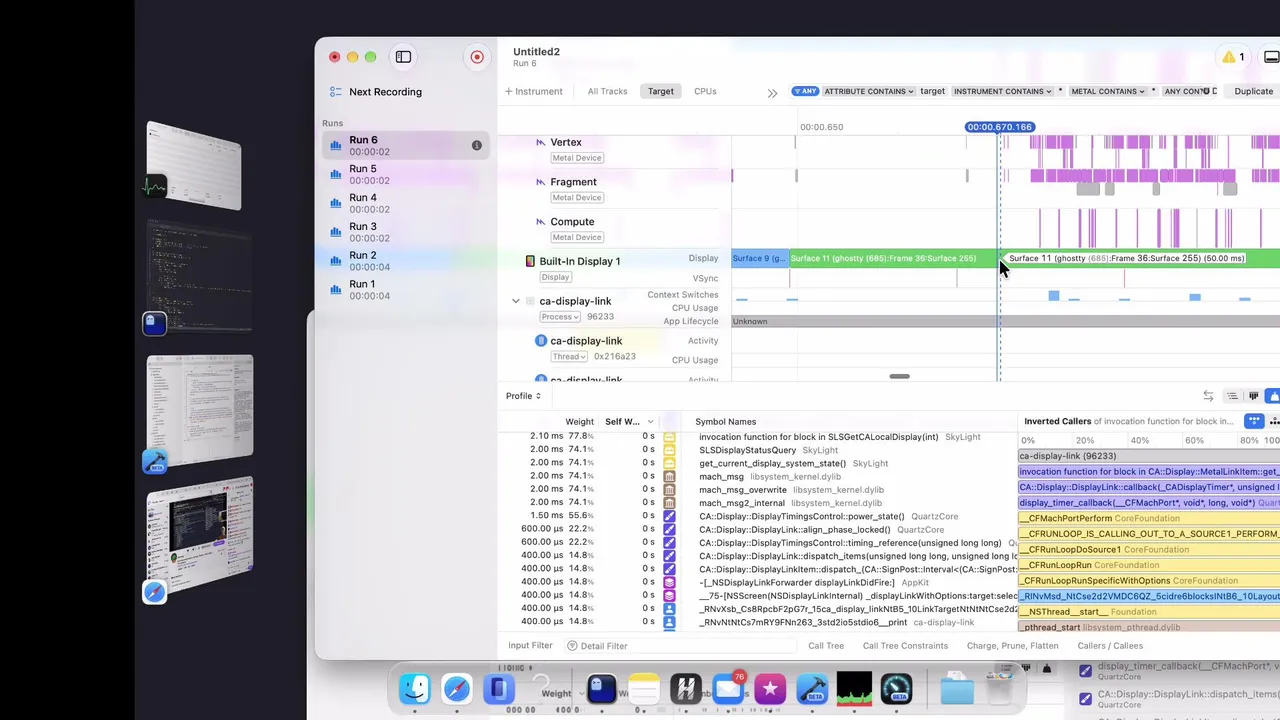
Task: Open the Profile detail dropdown
Action: coord(523,396)
